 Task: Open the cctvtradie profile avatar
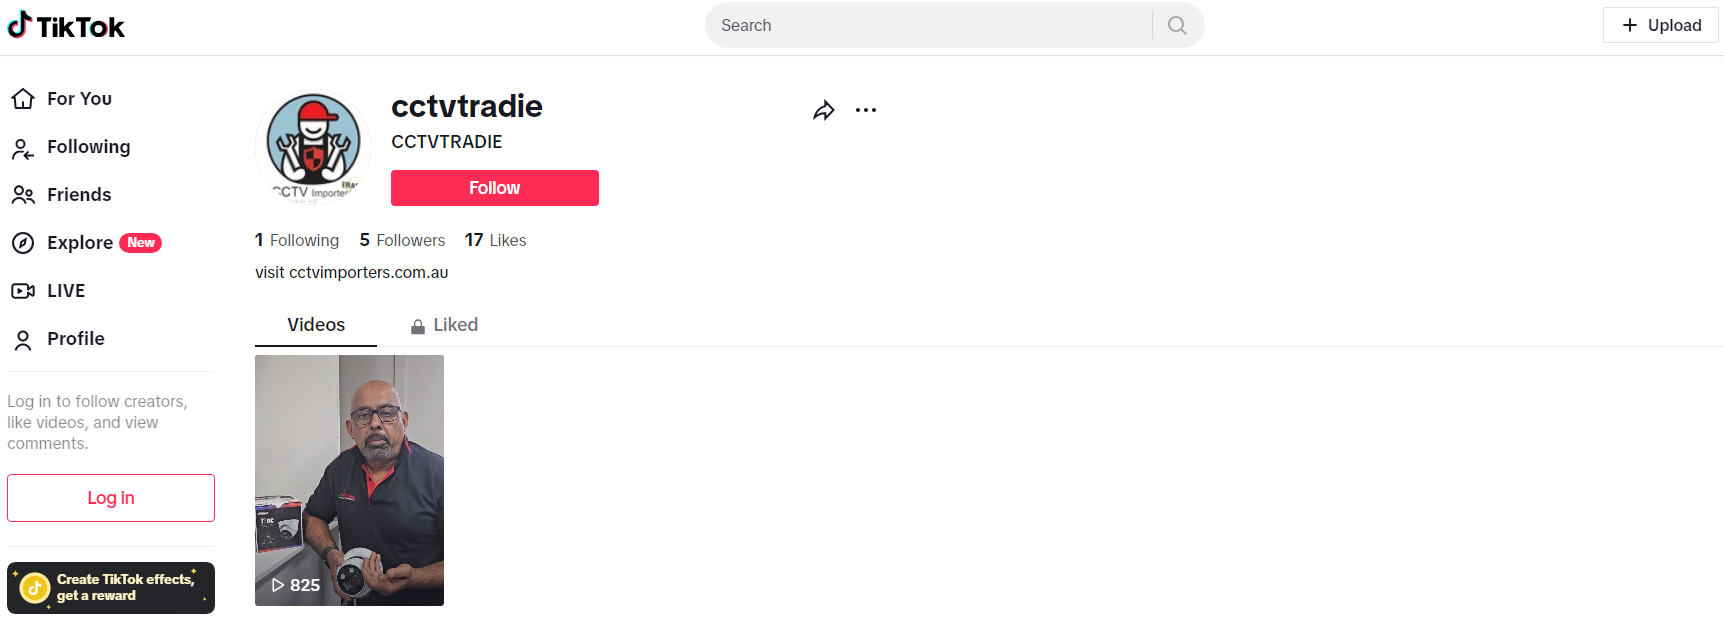(x=313, y=146)
